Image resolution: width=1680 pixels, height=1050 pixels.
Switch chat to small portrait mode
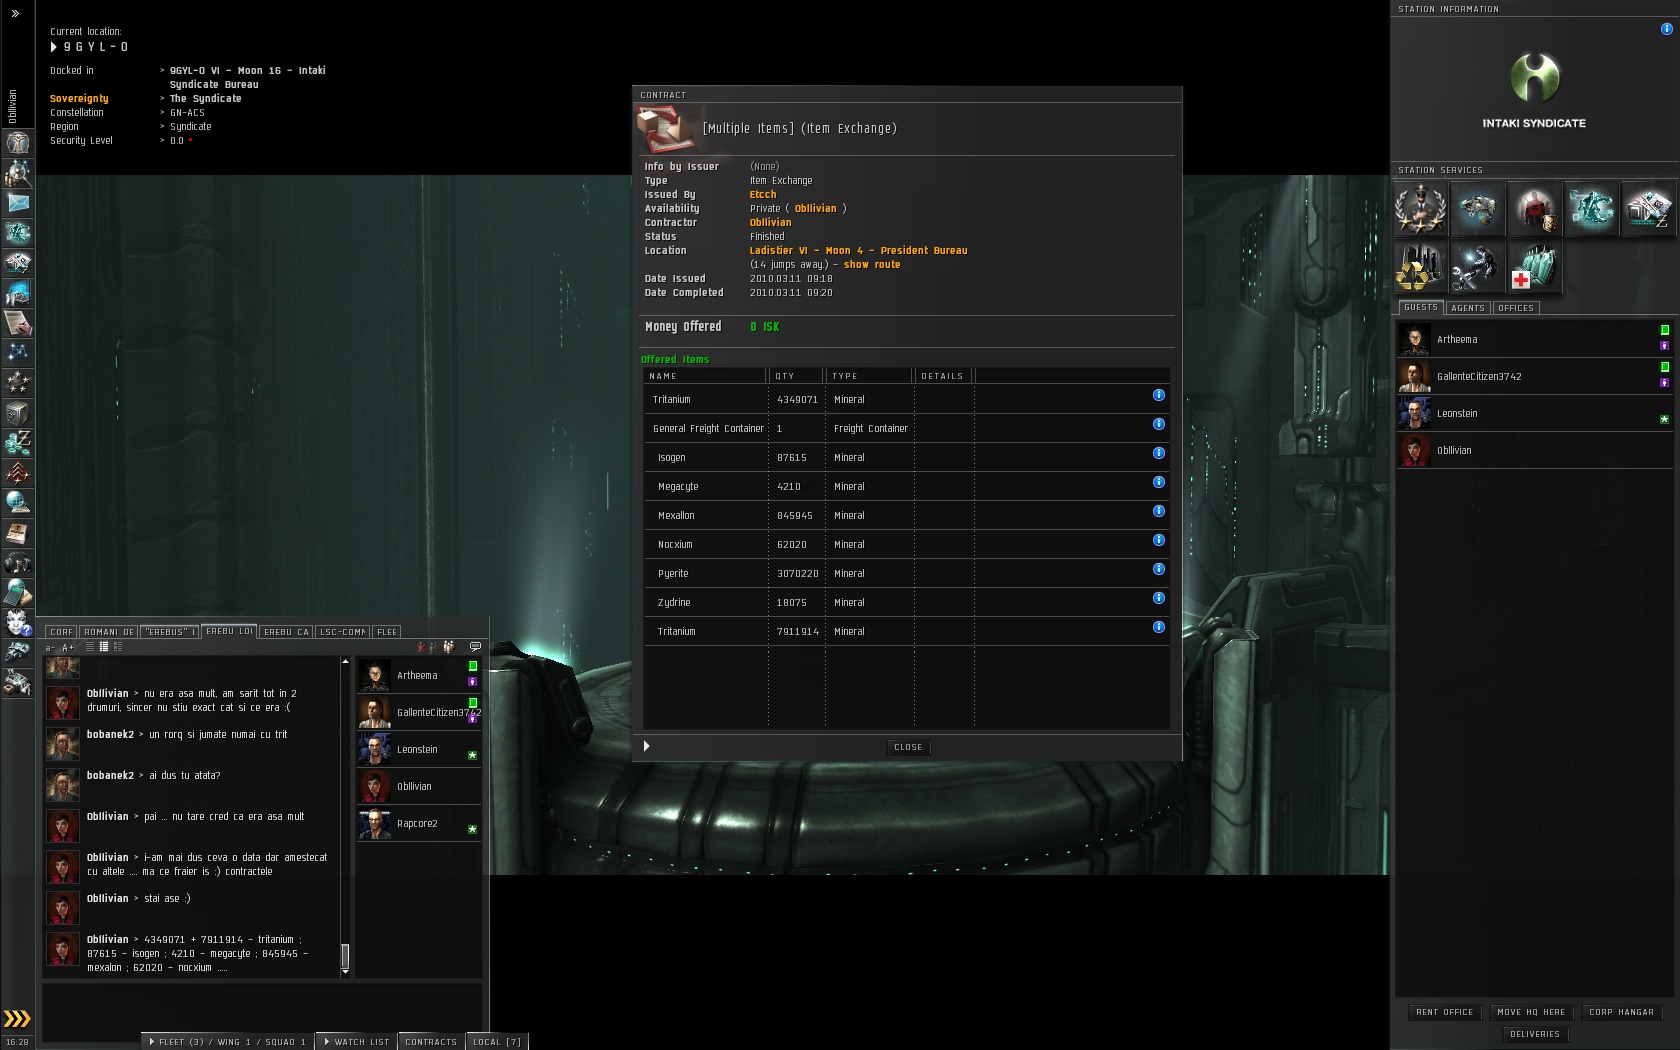(x=104, y=647)
